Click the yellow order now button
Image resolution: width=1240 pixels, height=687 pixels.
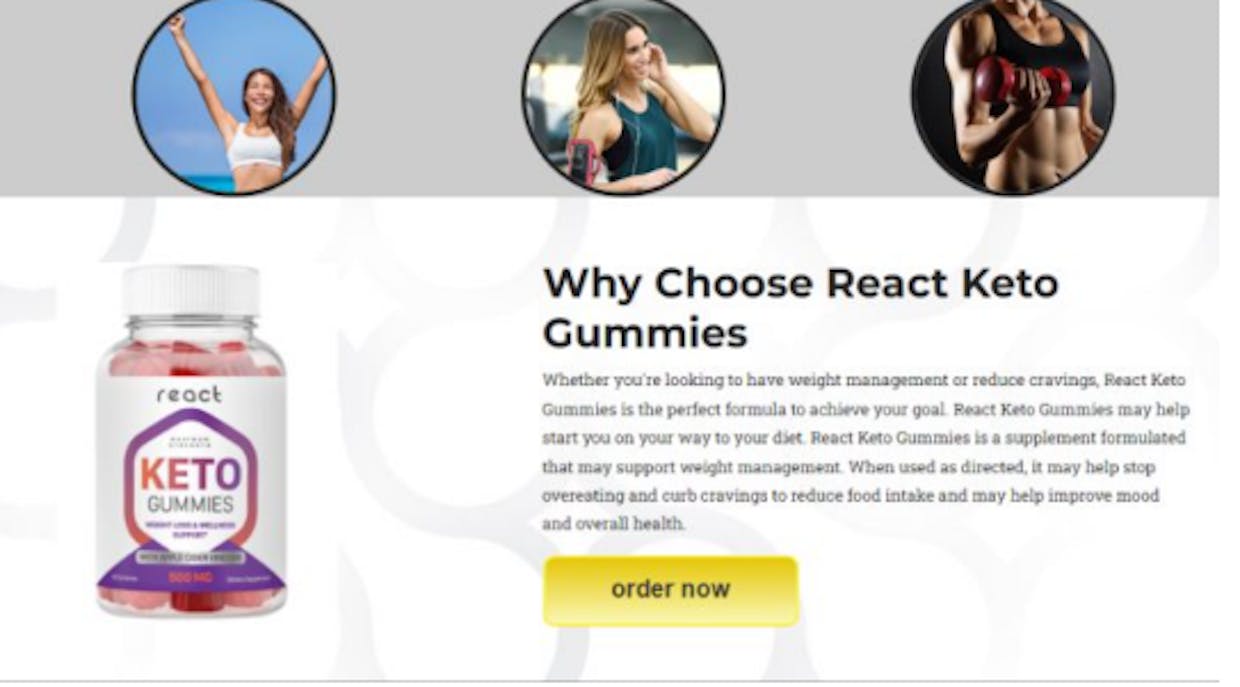pyautogui.click(x=670, y=591)
